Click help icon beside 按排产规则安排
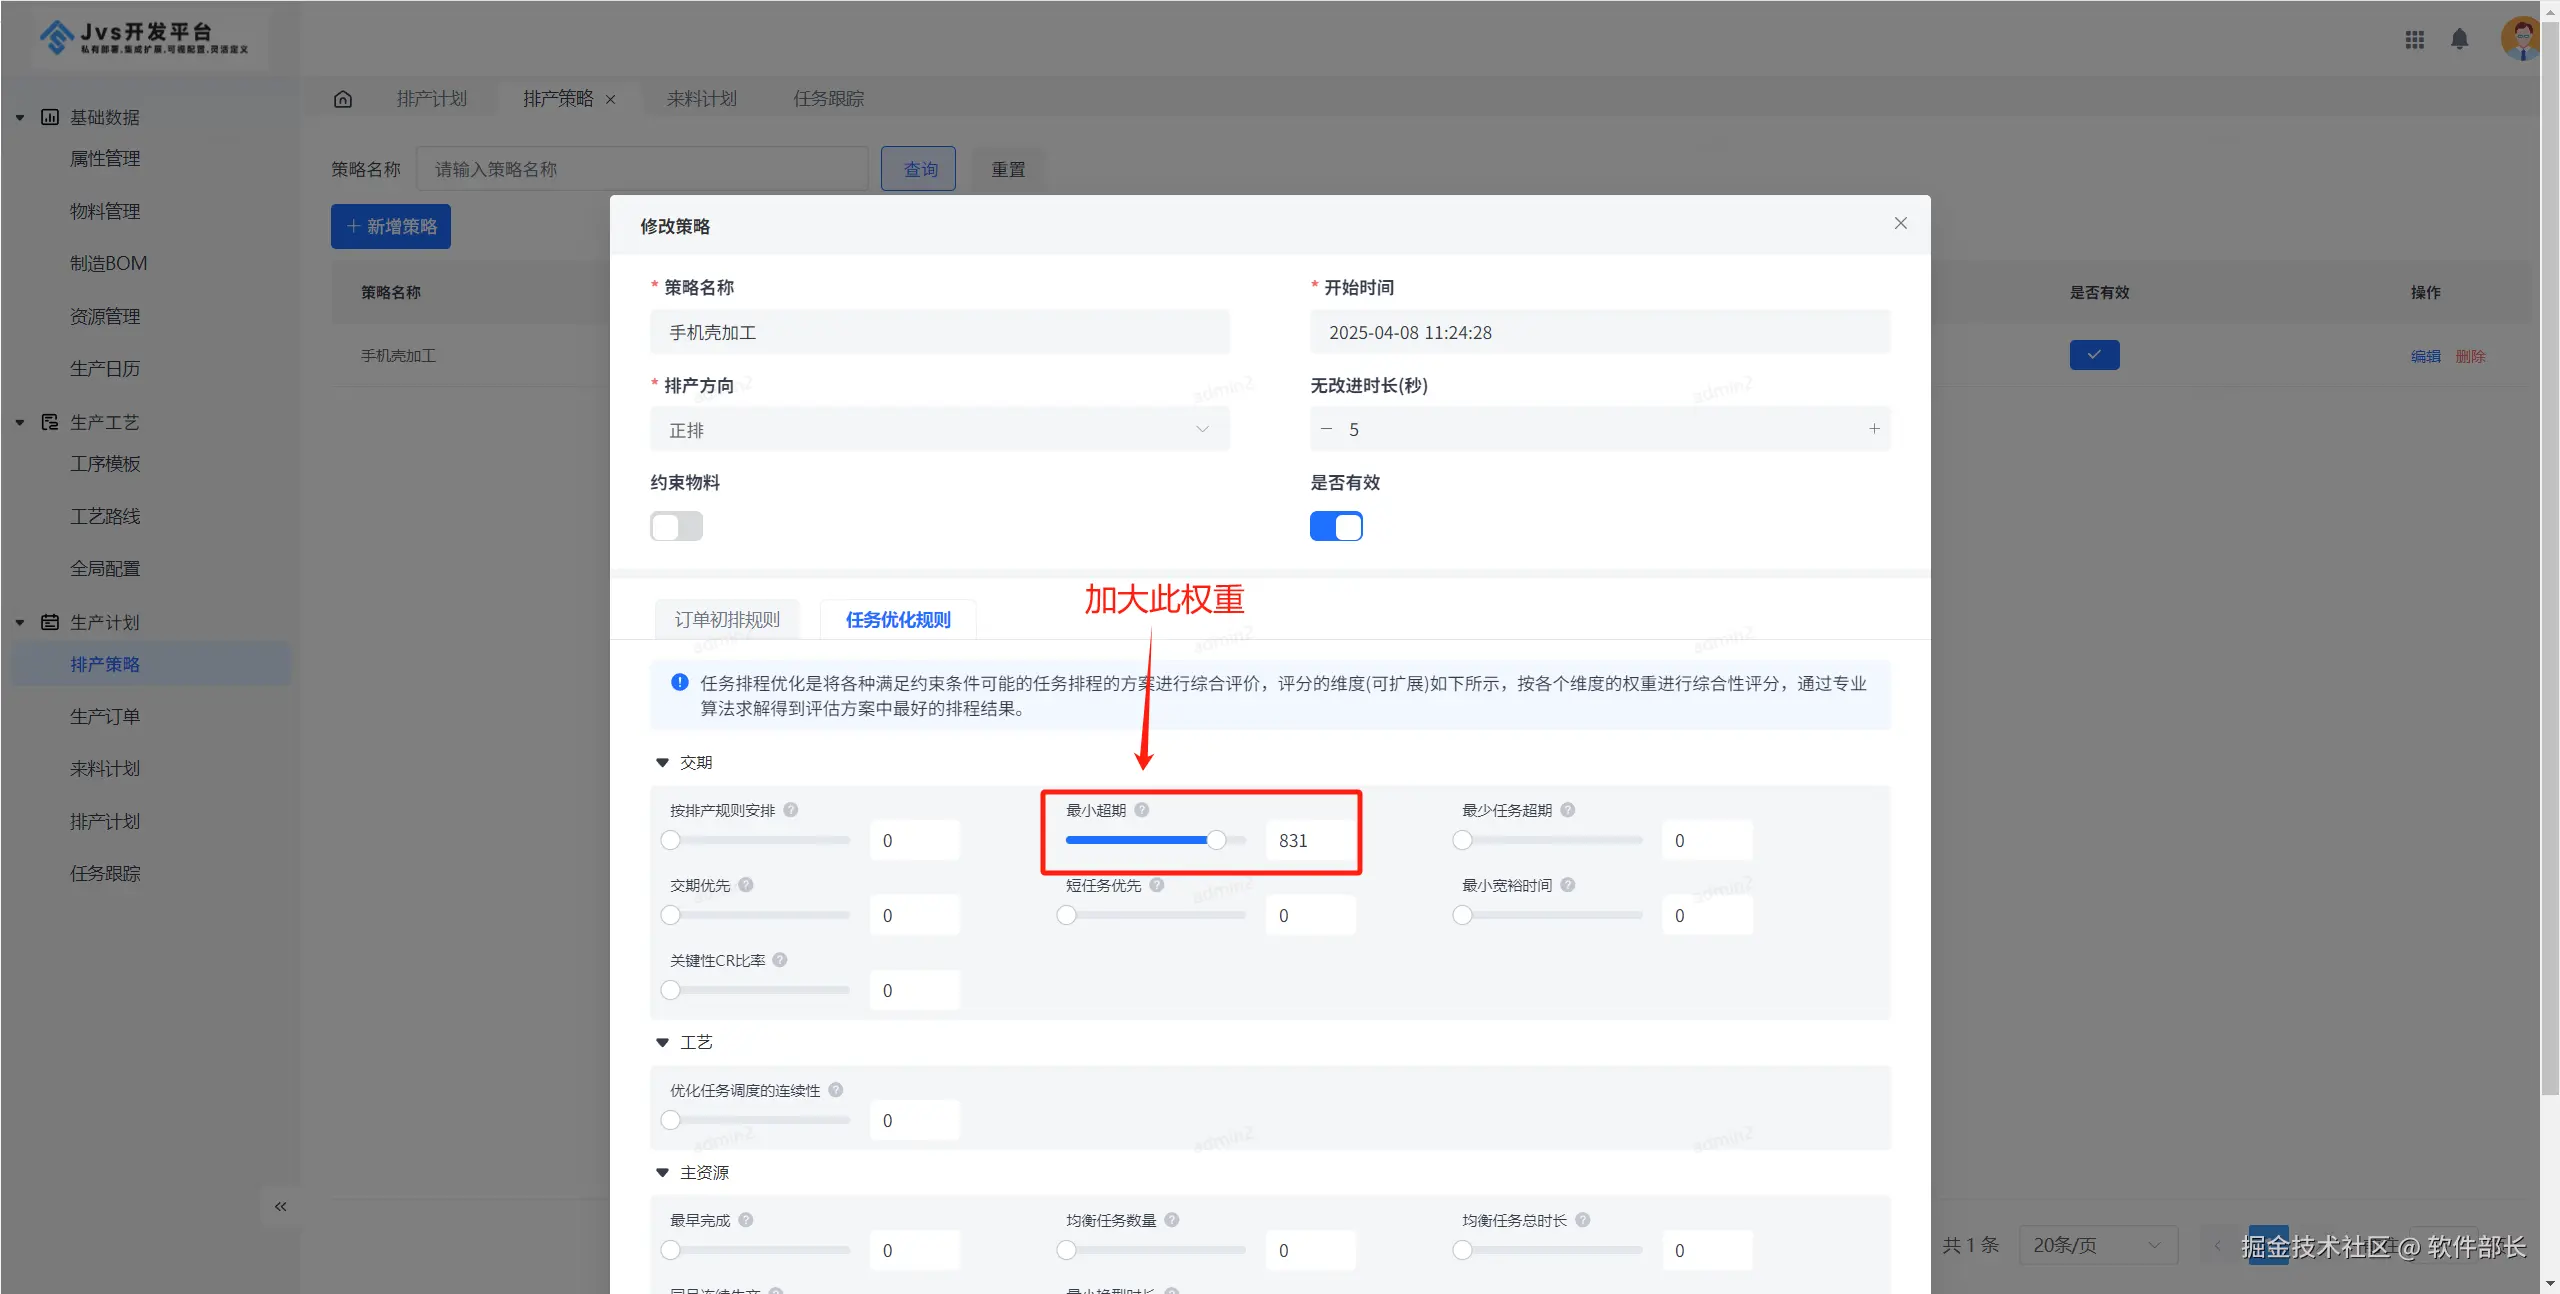Screen dimensions: 2560x1294 point(791,810)
